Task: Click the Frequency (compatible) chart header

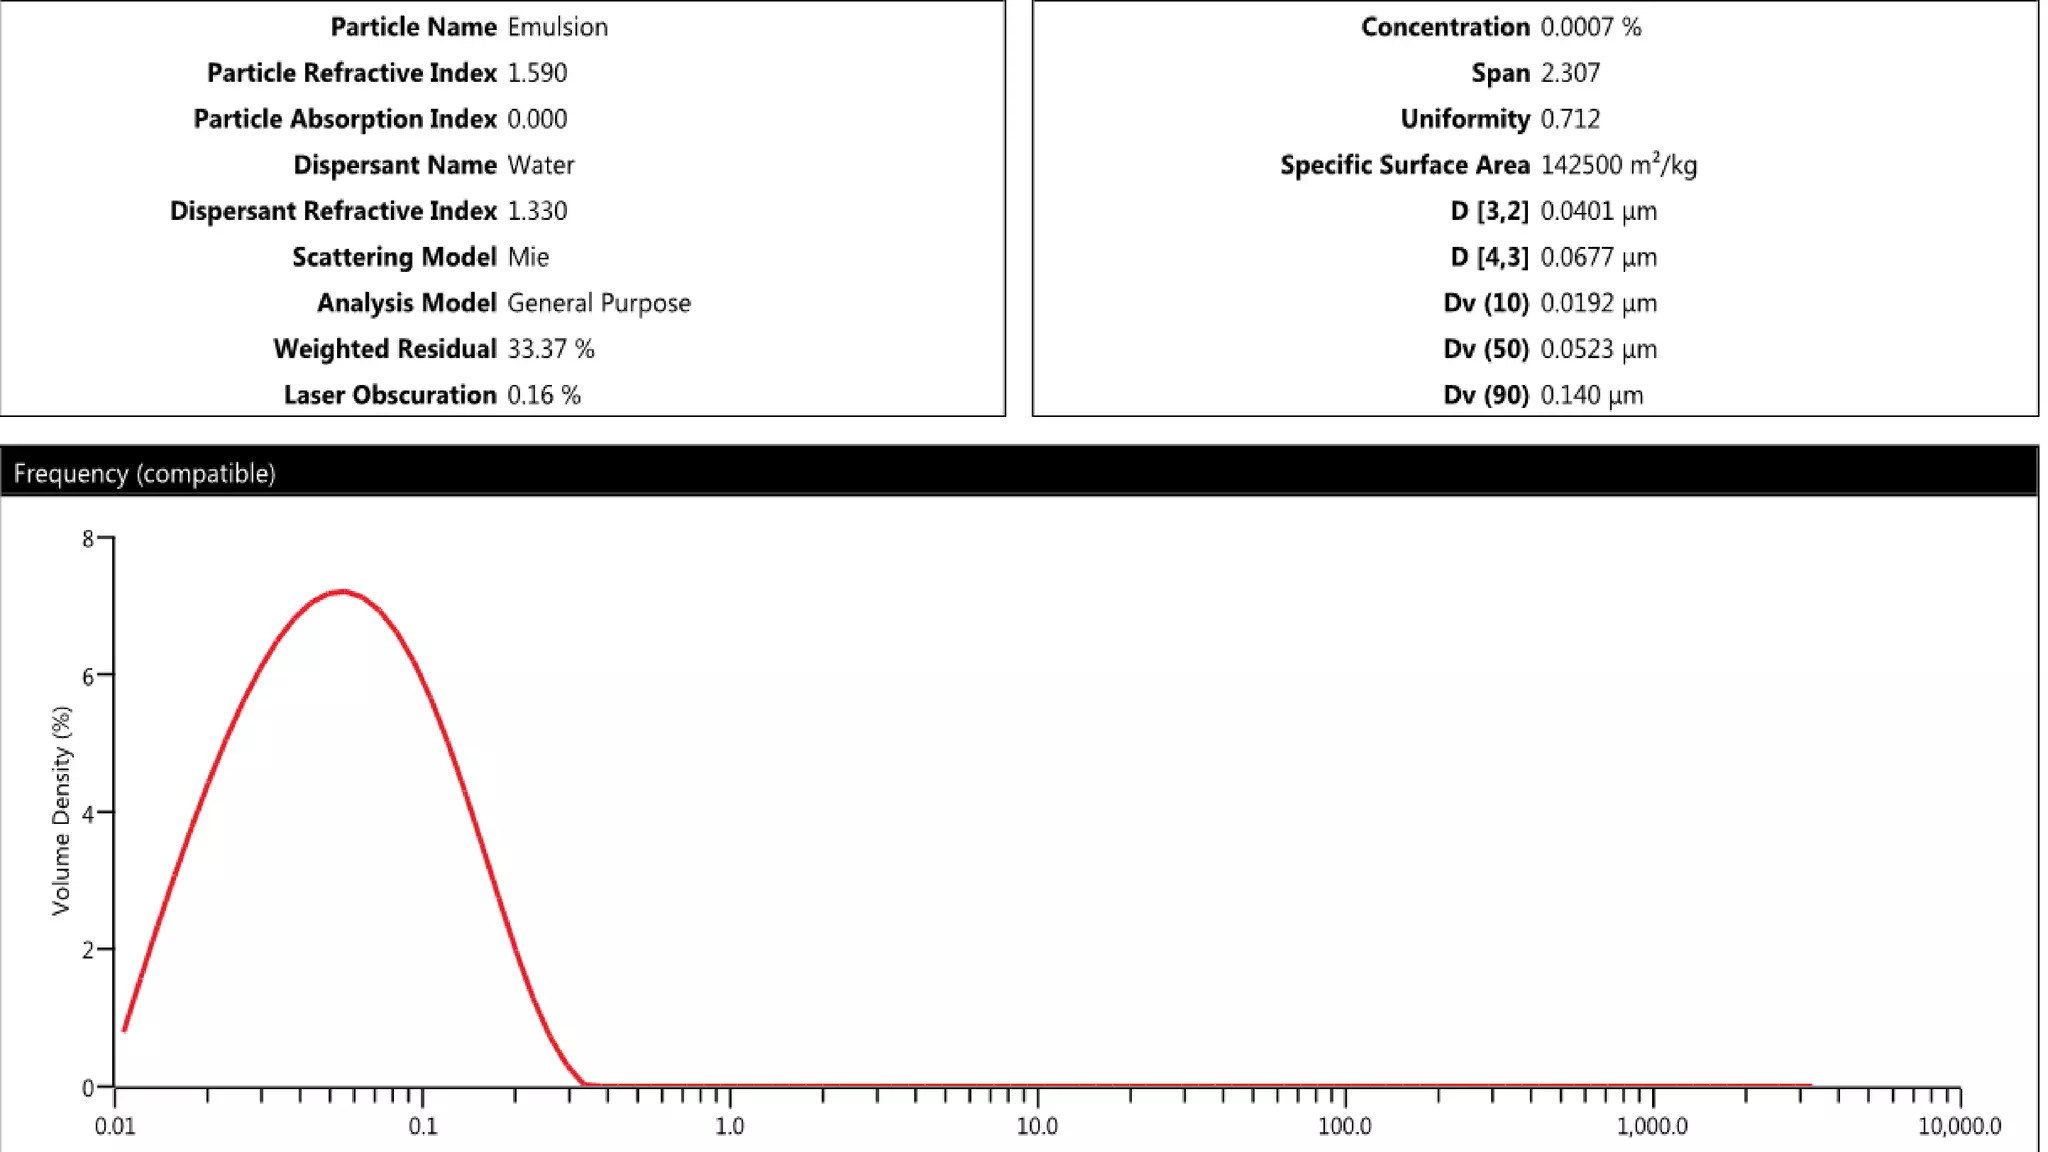Action: pyautogui.click(x=144, y=473)
